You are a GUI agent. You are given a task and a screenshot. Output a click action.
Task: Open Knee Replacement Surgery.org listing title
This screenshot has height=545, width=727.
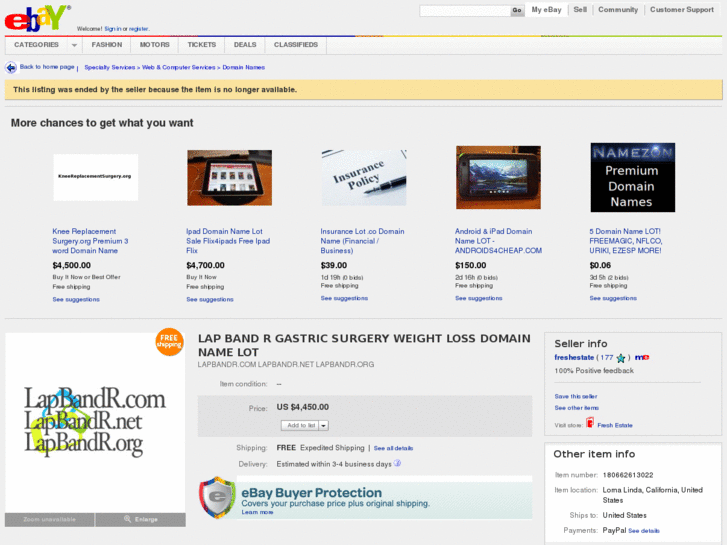click(x=90, y=241)
